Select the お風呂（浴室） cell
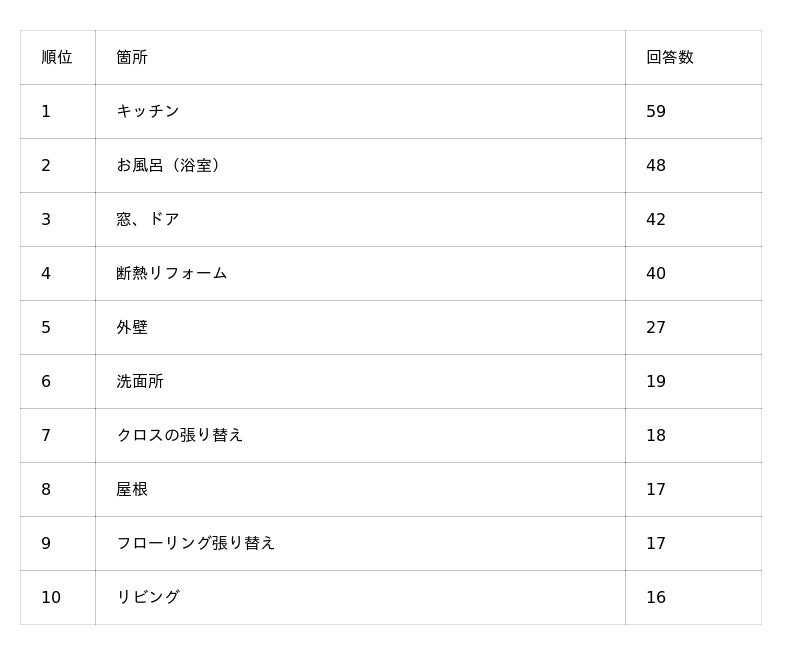The width and height of the screenshot is (800, 655). (x=168, y=165)
